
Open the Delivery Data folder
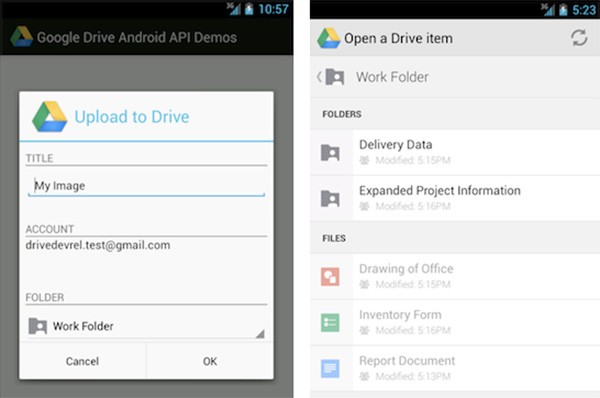click(x=455, y=152)
